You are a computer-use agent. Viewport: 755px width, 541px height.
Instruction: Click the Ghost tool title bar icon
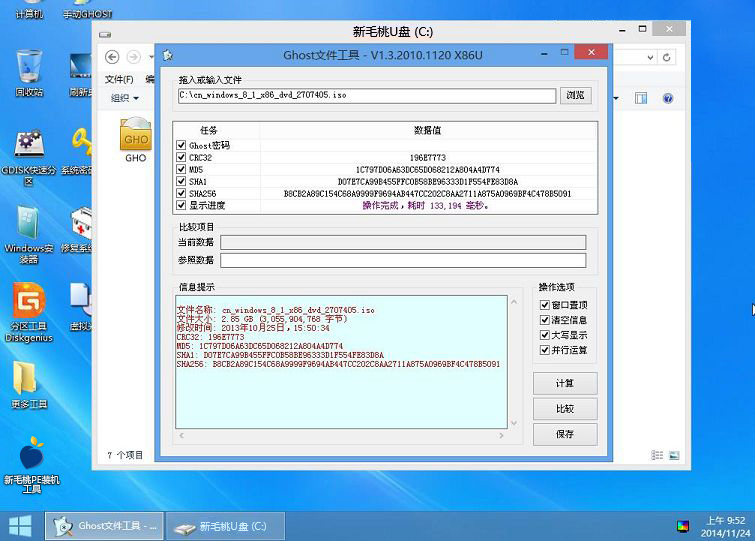click(168, 55)
